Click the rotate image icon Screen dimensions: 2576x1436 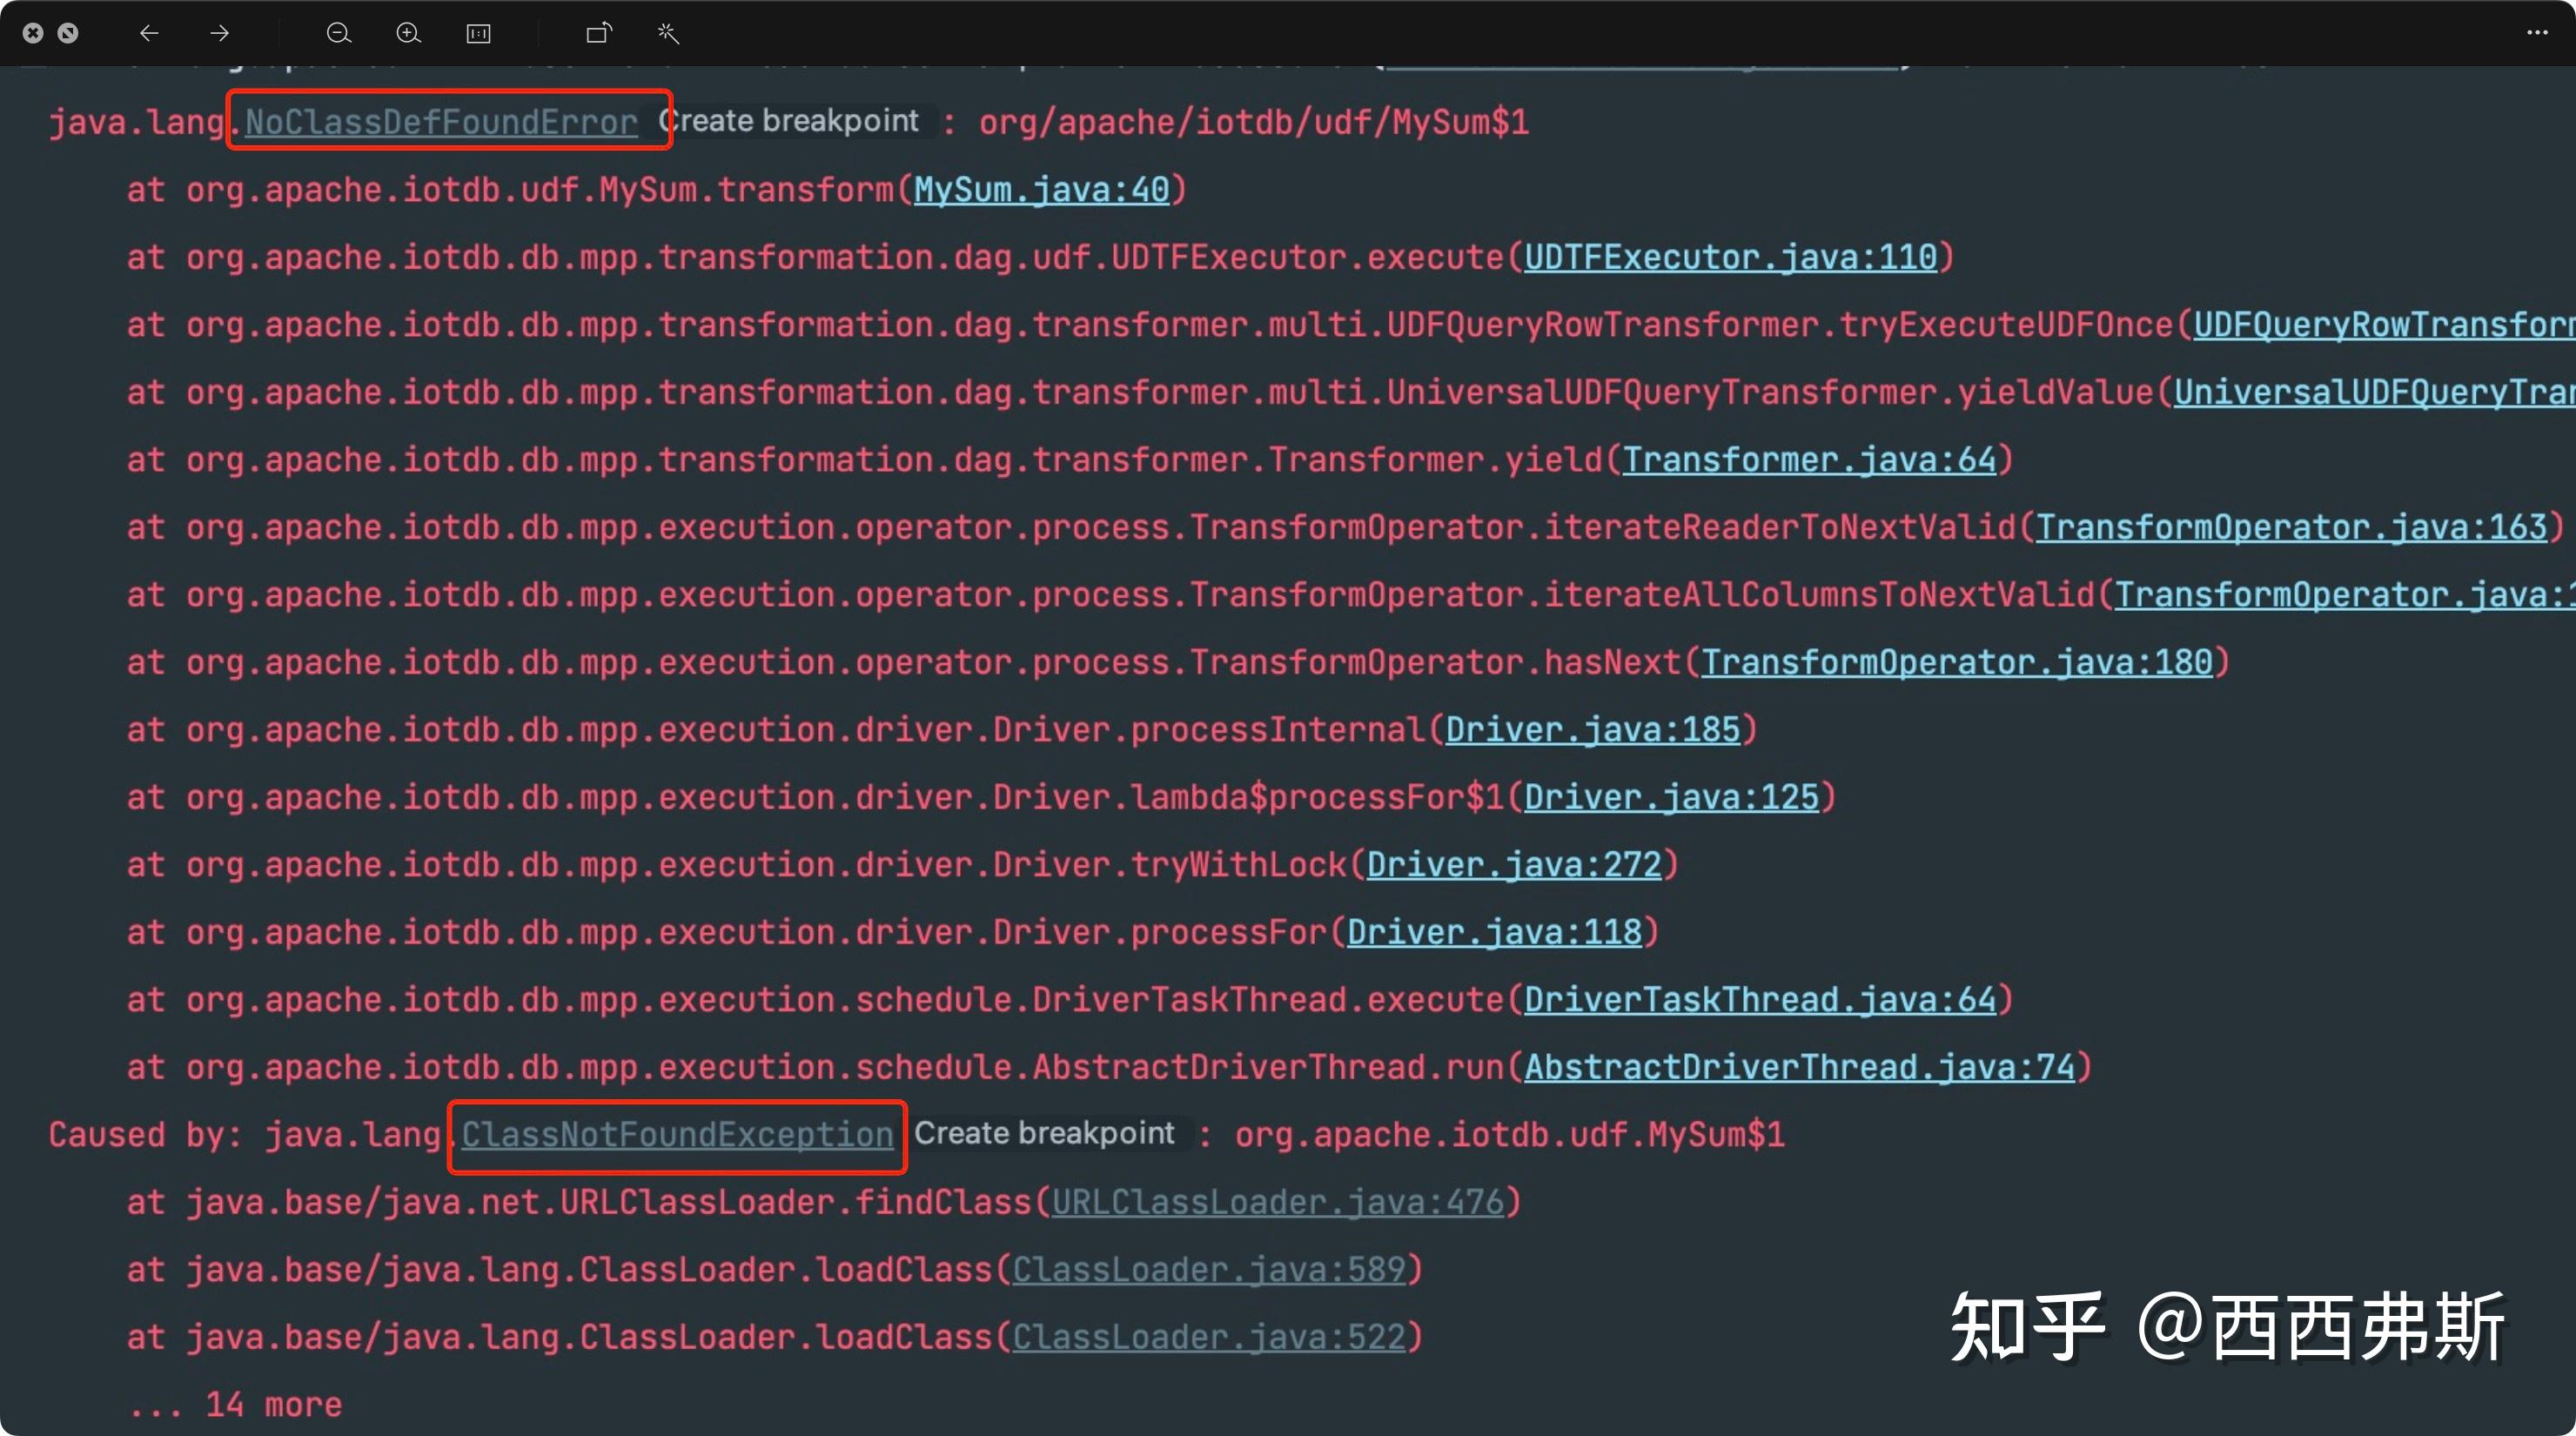pos(597,33)
